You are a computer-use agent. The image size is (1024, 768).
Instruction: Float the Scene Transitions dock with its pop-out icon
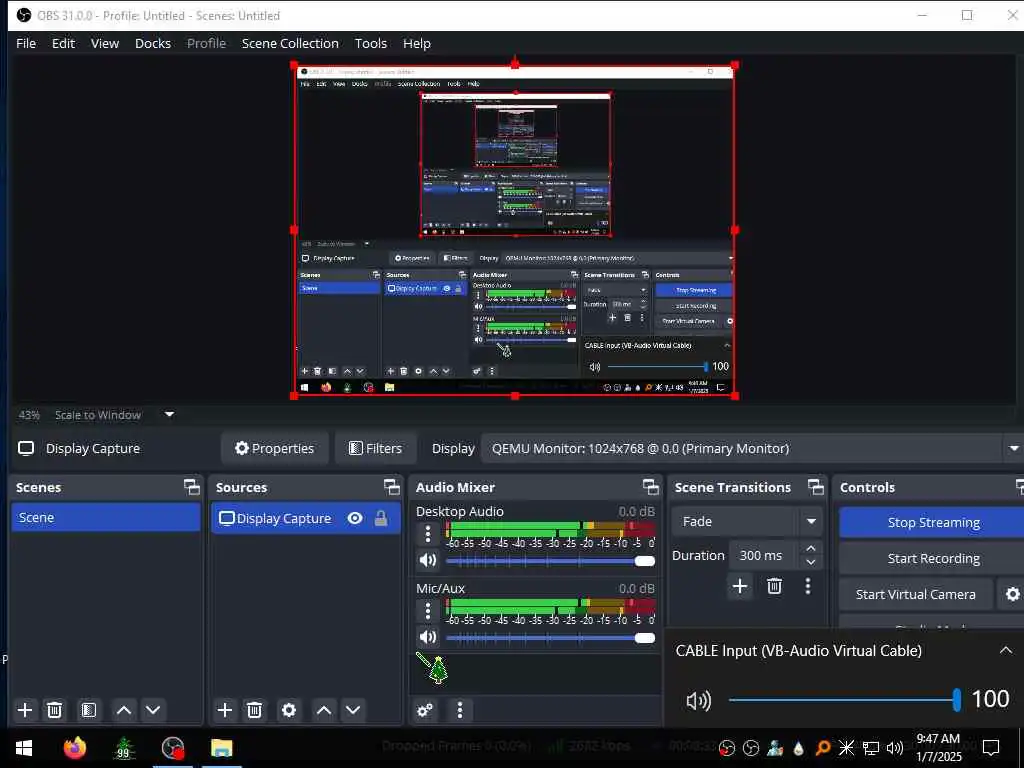(x=816, y=487)
